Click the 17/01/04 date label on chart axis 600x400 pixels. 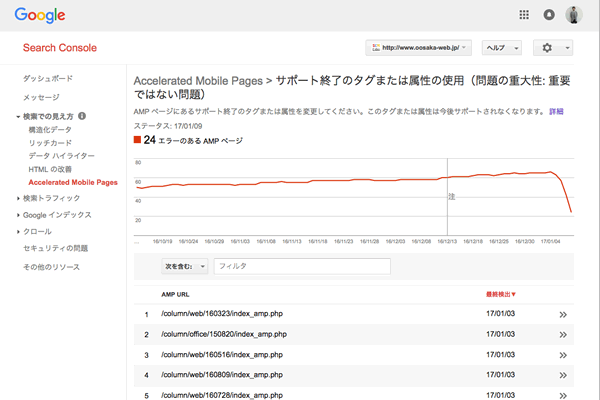point(550,242)
